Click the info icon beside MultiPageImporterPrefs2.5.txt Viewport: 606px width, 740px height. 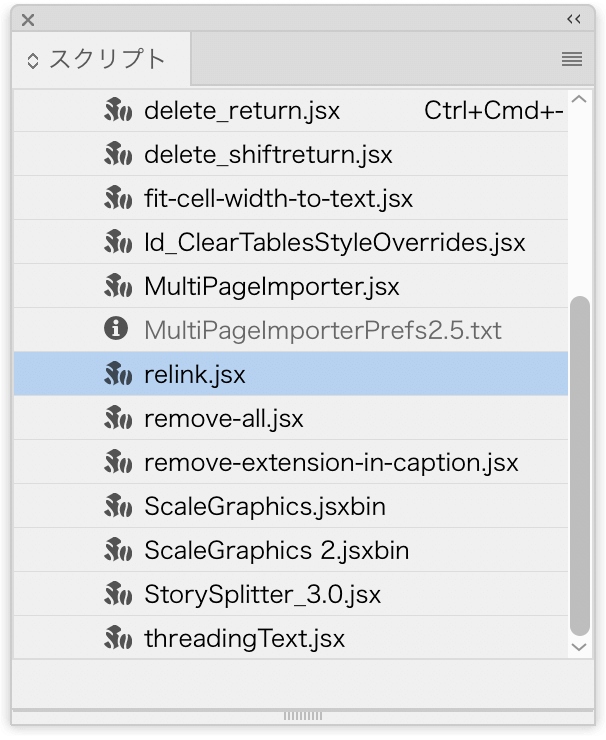click(116, 328)
